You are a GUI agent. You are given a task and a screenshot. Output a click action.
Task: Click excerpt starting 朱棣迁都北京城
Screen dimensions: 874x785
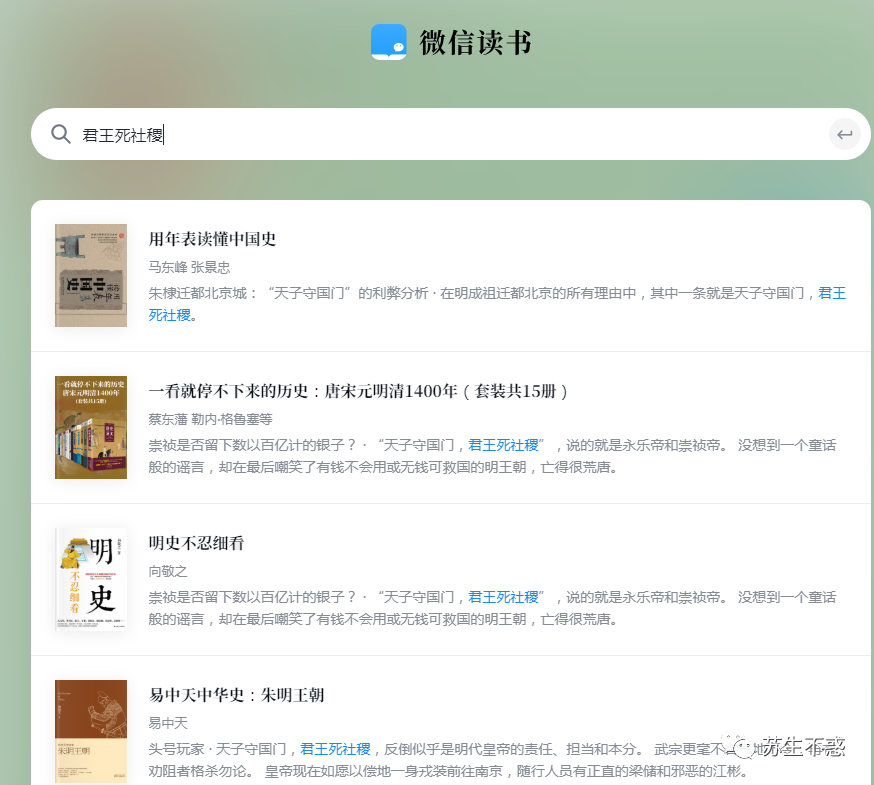click(x=497, y=304)
